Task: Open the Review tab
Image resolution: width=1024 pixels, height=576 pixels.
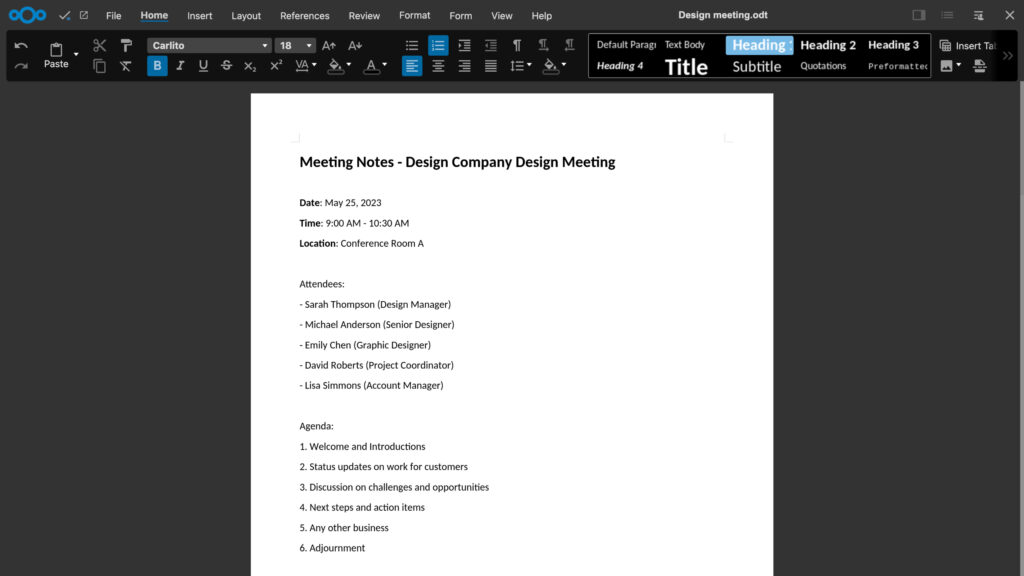Action: 364,16
